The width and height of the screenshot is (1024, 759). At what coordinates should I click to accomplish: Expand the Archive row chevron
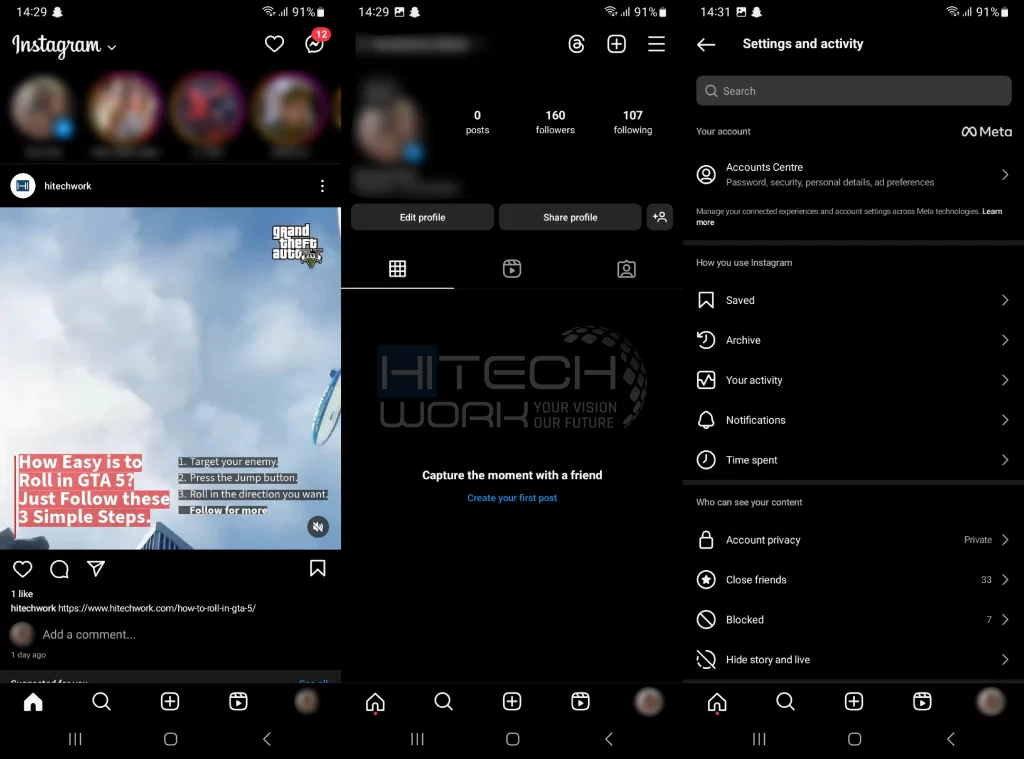tap(1005, 340)
